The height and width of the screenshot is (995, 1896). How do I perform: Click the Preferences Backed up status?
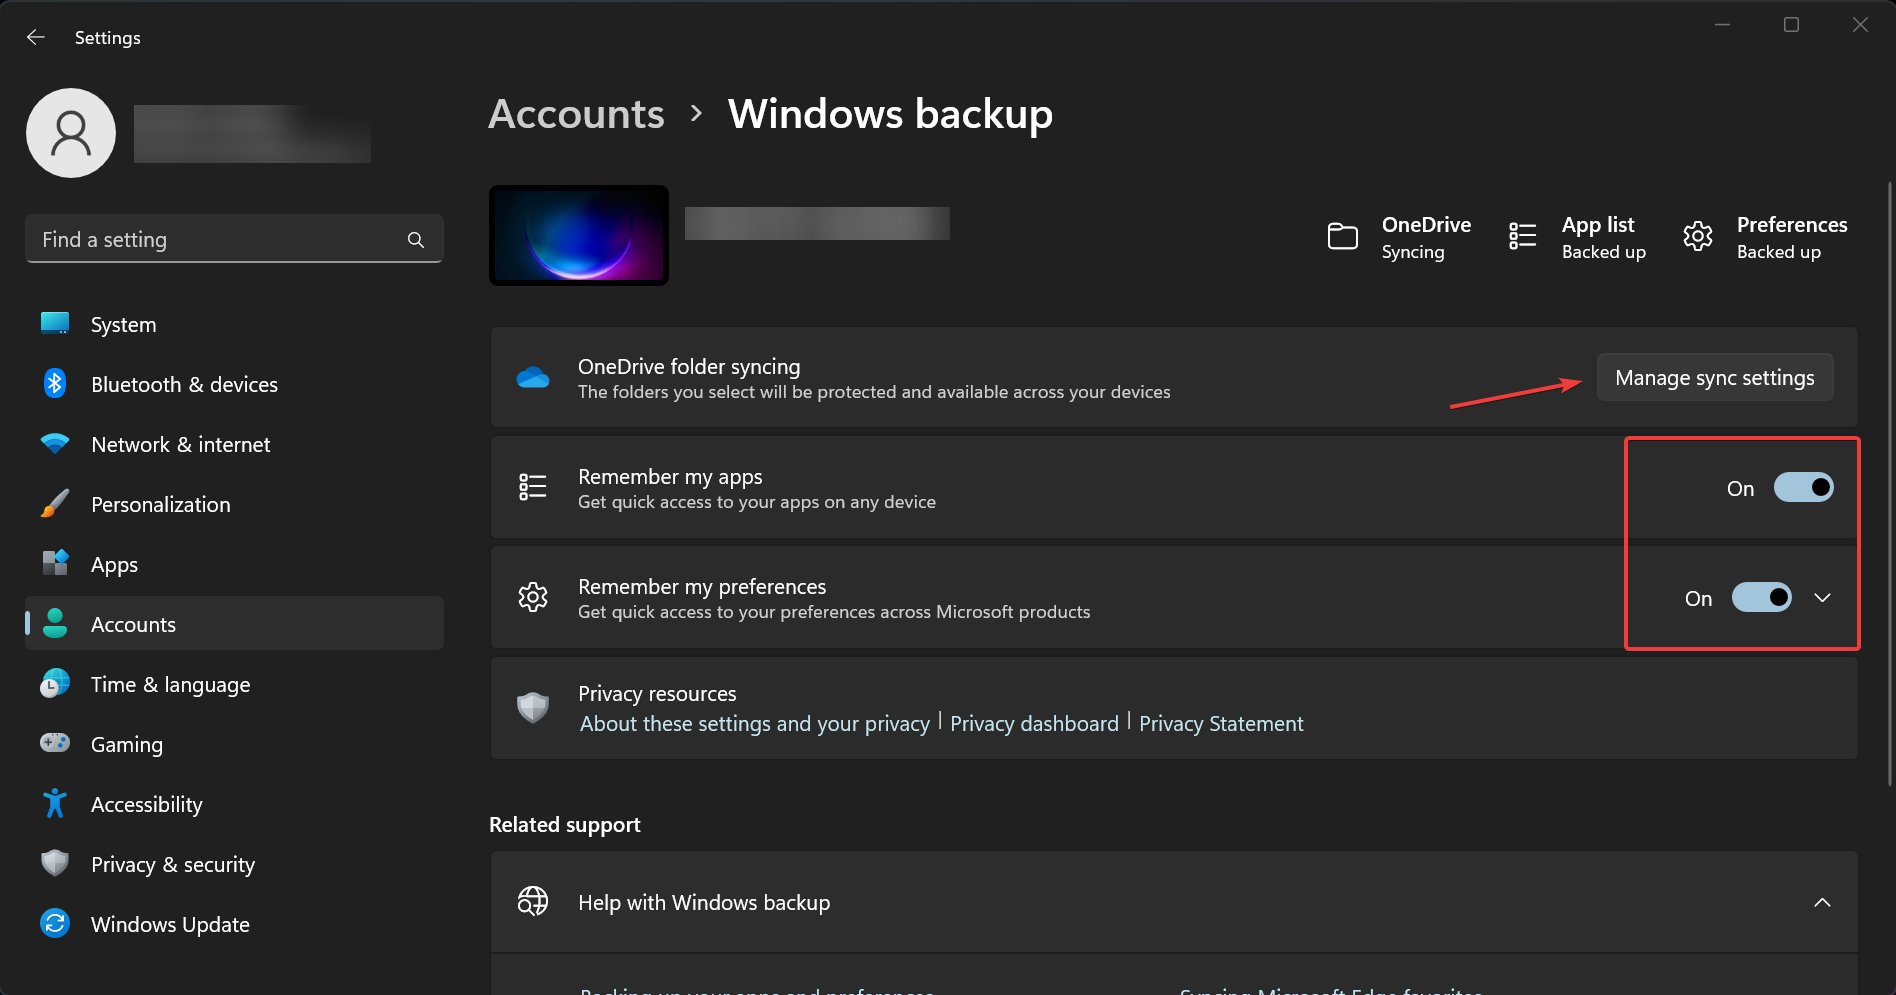pos(1778,252)
